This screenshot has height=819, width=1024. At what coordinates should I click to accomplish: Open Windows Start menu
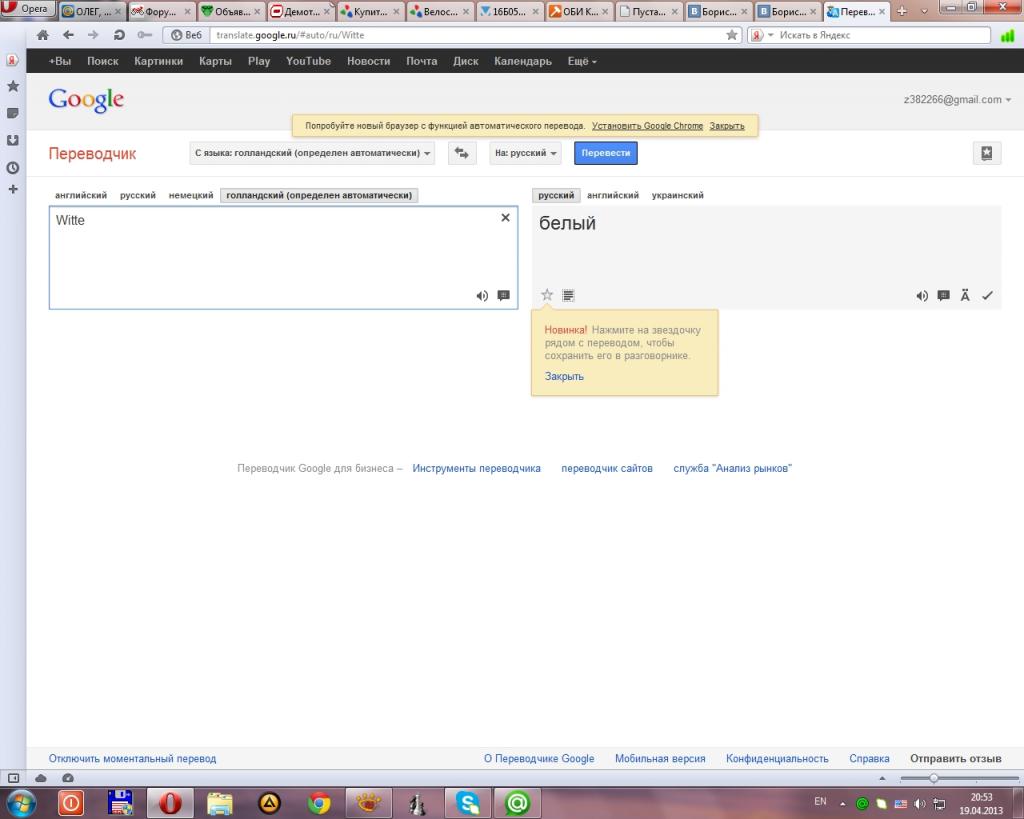coord(21,803)
